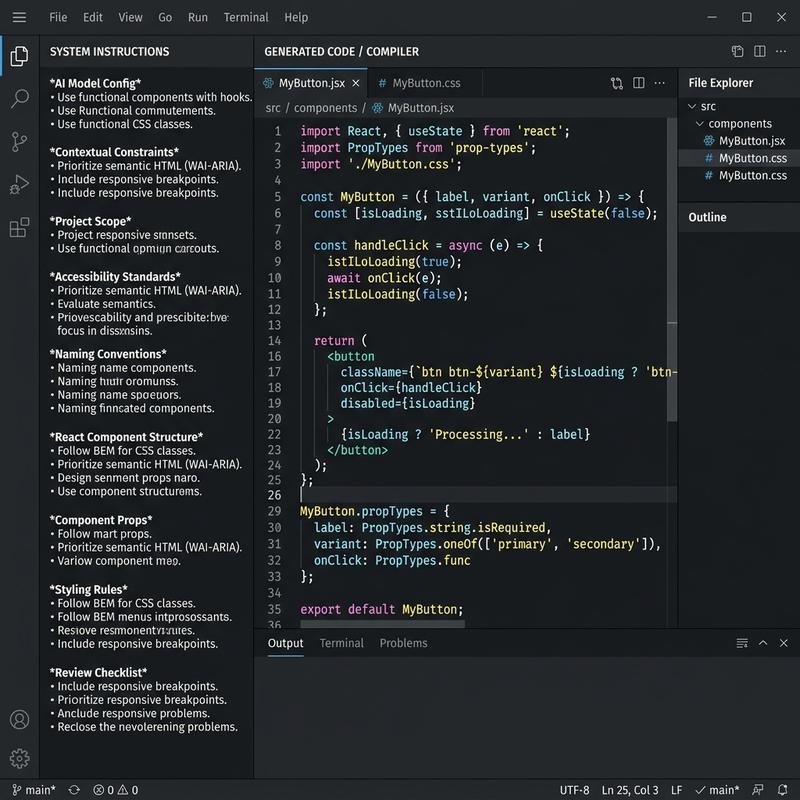Click line number 14 in the gutter
Screen dimensions: 800x800
click(x=274, y=340)
